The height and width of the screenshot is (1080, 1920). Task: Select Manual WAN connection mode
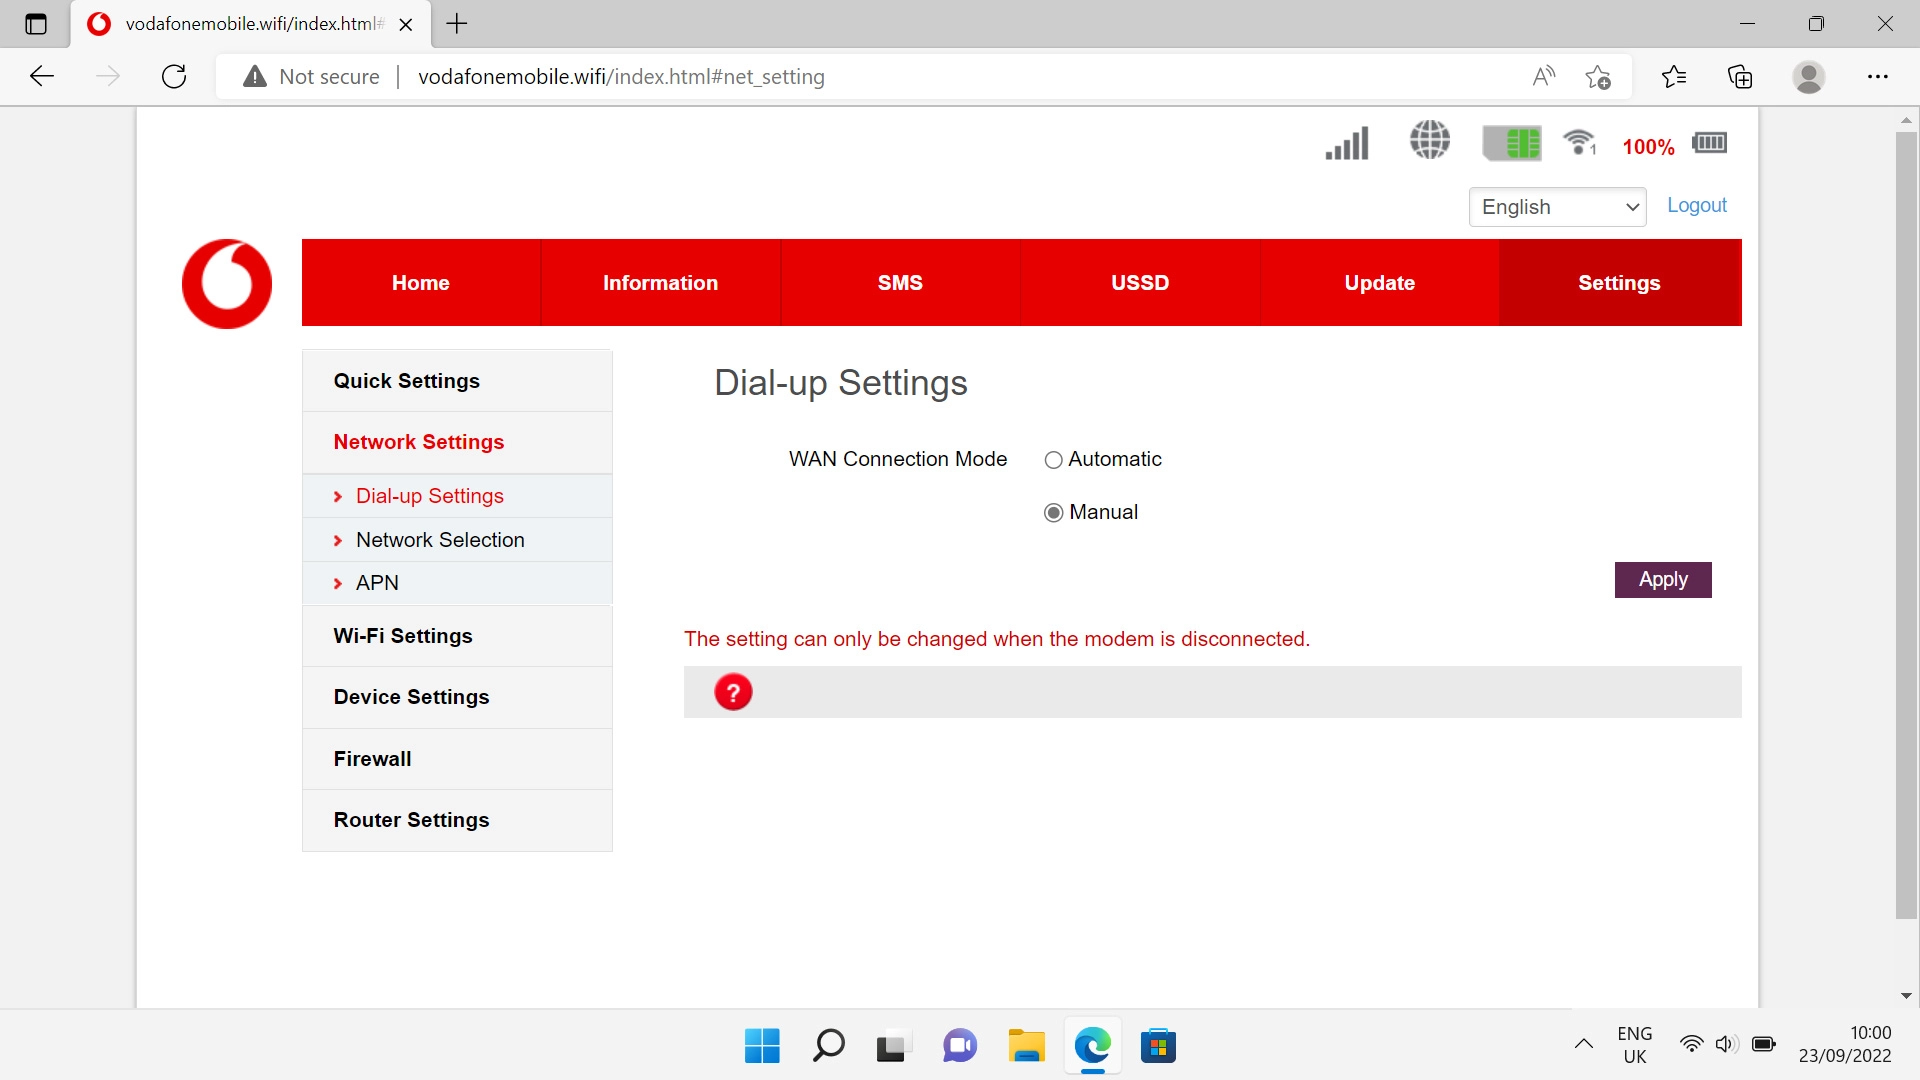coord(1053,513)
